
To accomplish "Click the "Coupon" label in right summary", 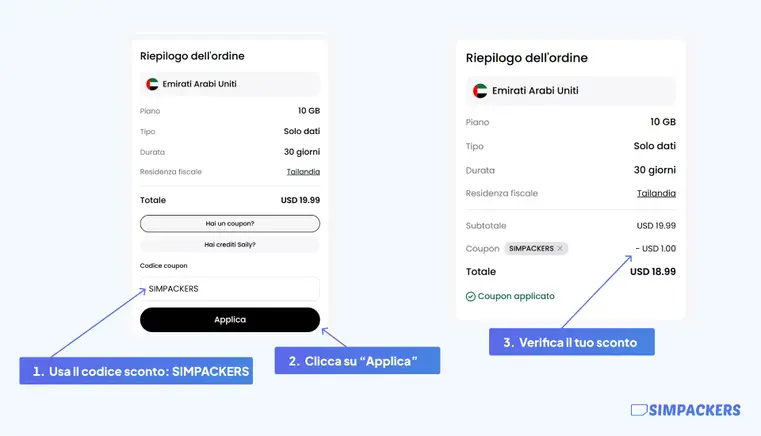I will click(482, 249).
